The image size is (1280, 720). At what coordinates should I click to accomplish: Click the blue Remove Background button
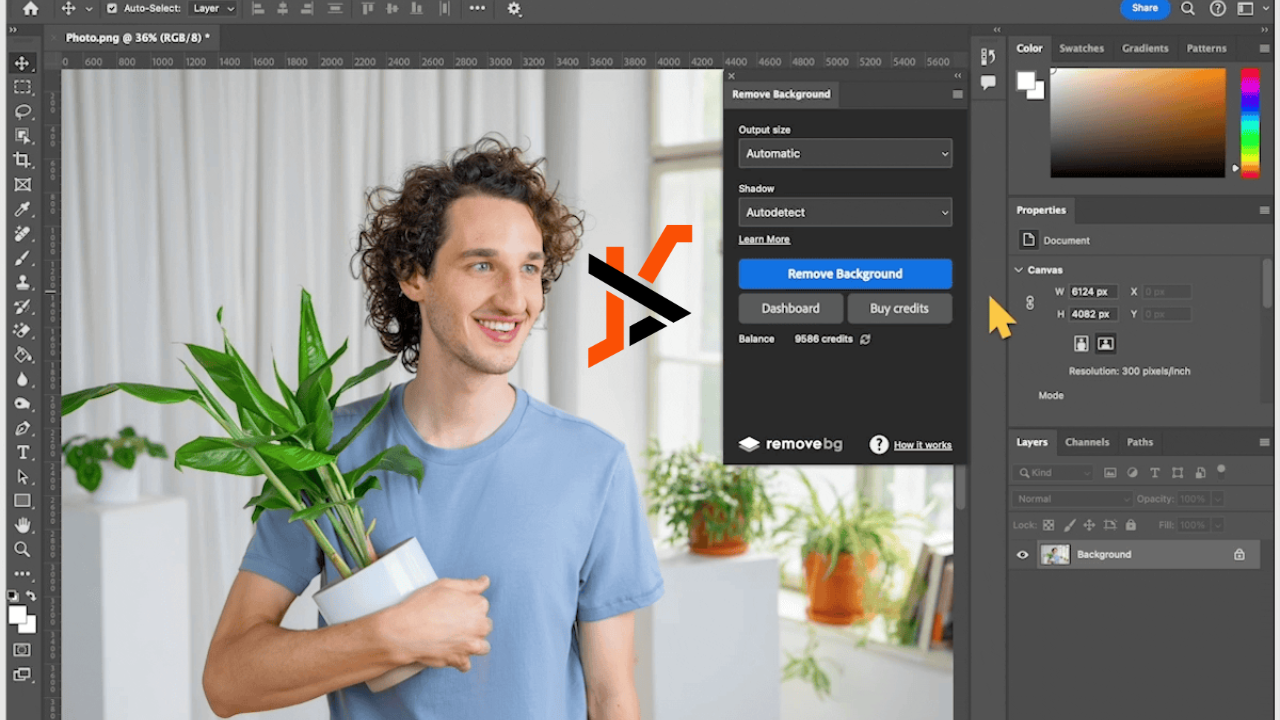pyautogui.click(x=845, y=274)
